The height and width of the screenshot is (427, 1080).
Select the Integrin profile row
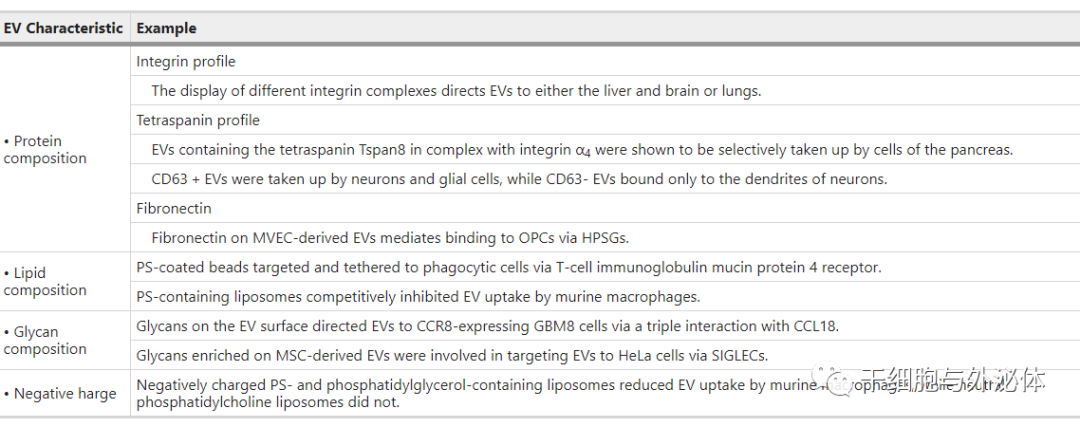coord(605,61)
